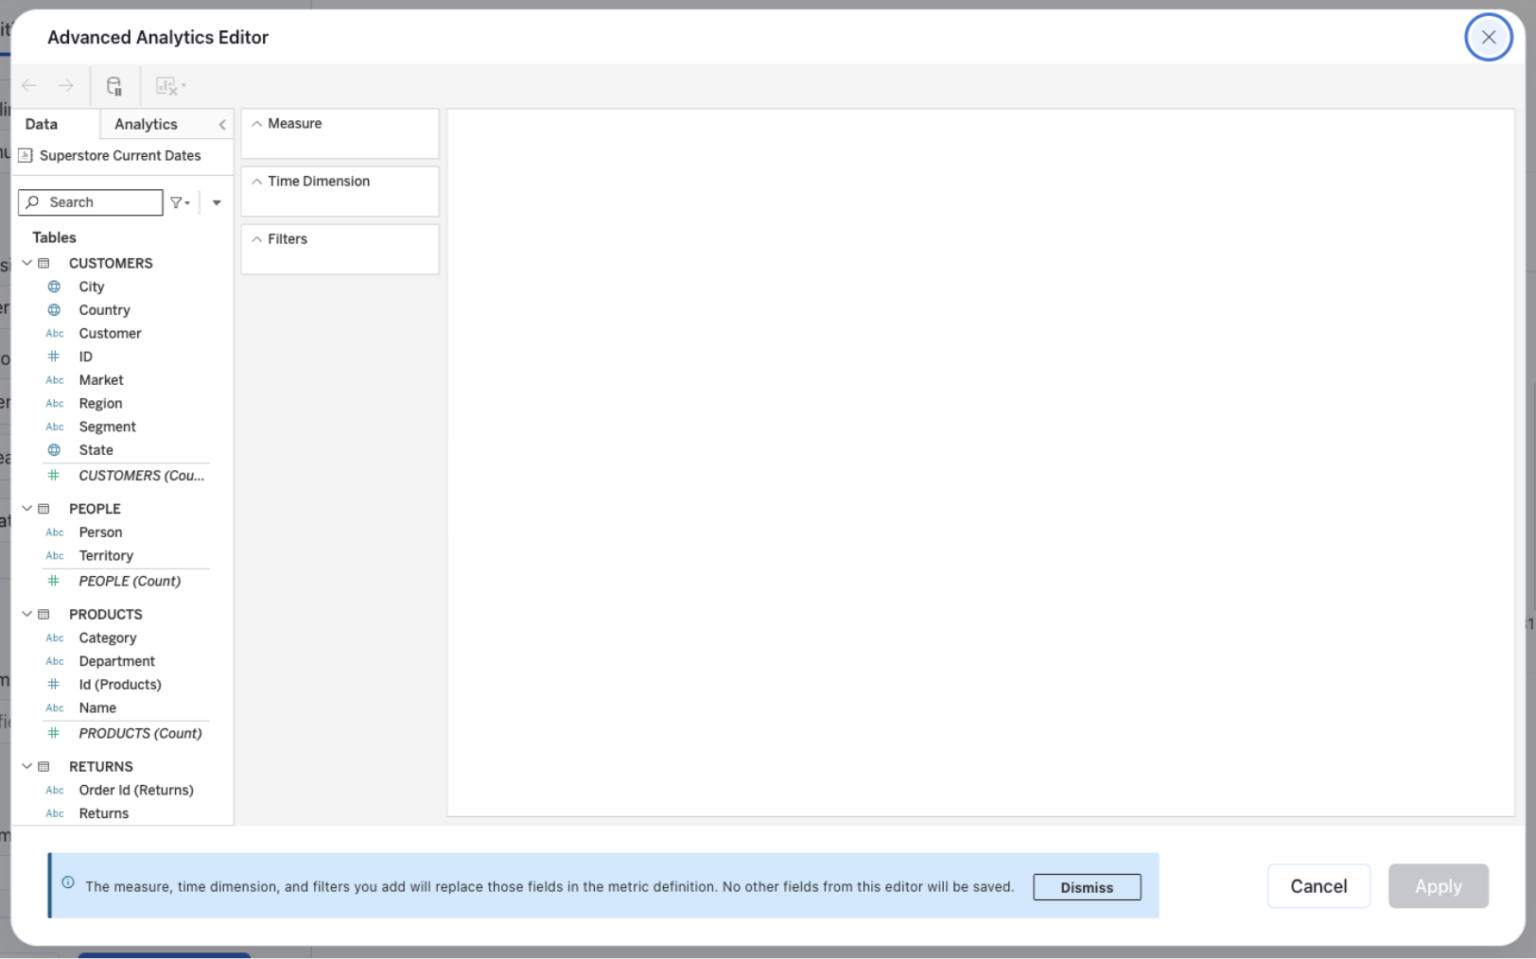This screenshot has width=1536, height=959.
Task: Select the Data tab
Action: pos(41,124)
